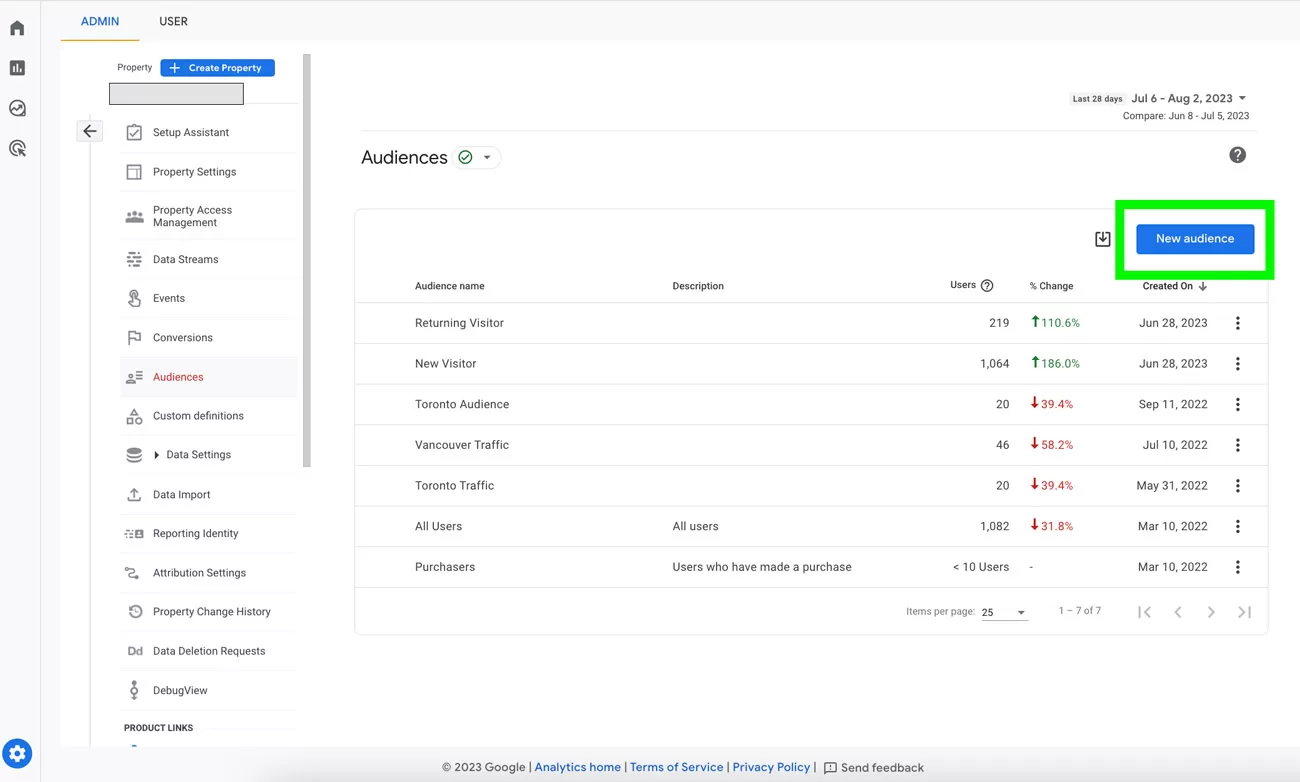1300x782 pixels.
Task: Click the Create Property button
Action: click(x=217, y=68)
